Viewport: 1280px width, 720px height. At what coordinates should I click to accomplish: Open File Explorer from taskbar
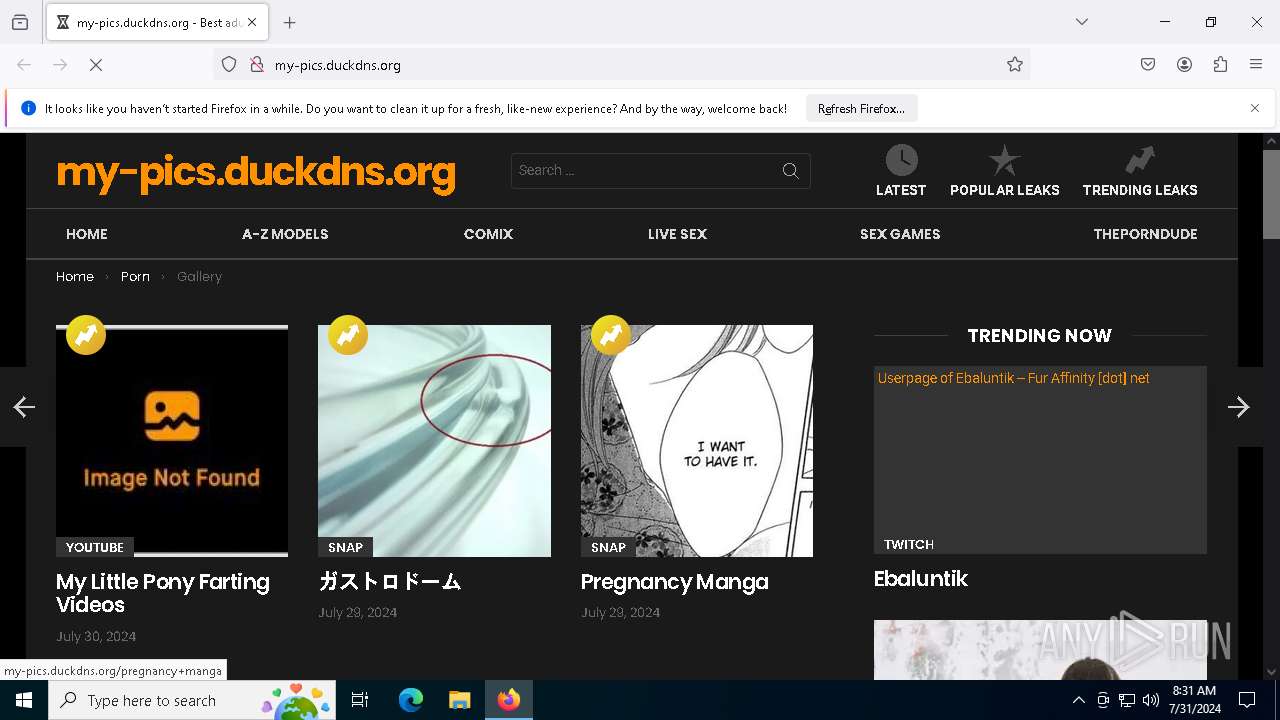tap(459, 700)
